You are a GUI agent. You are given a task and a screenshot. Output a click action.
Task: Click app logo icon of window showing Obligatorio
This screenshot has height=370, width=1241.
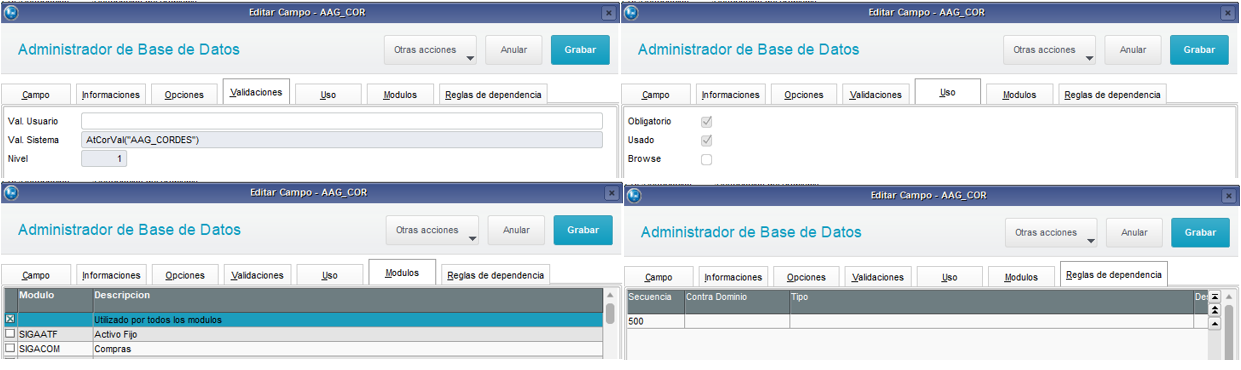[x=630, y=12]
